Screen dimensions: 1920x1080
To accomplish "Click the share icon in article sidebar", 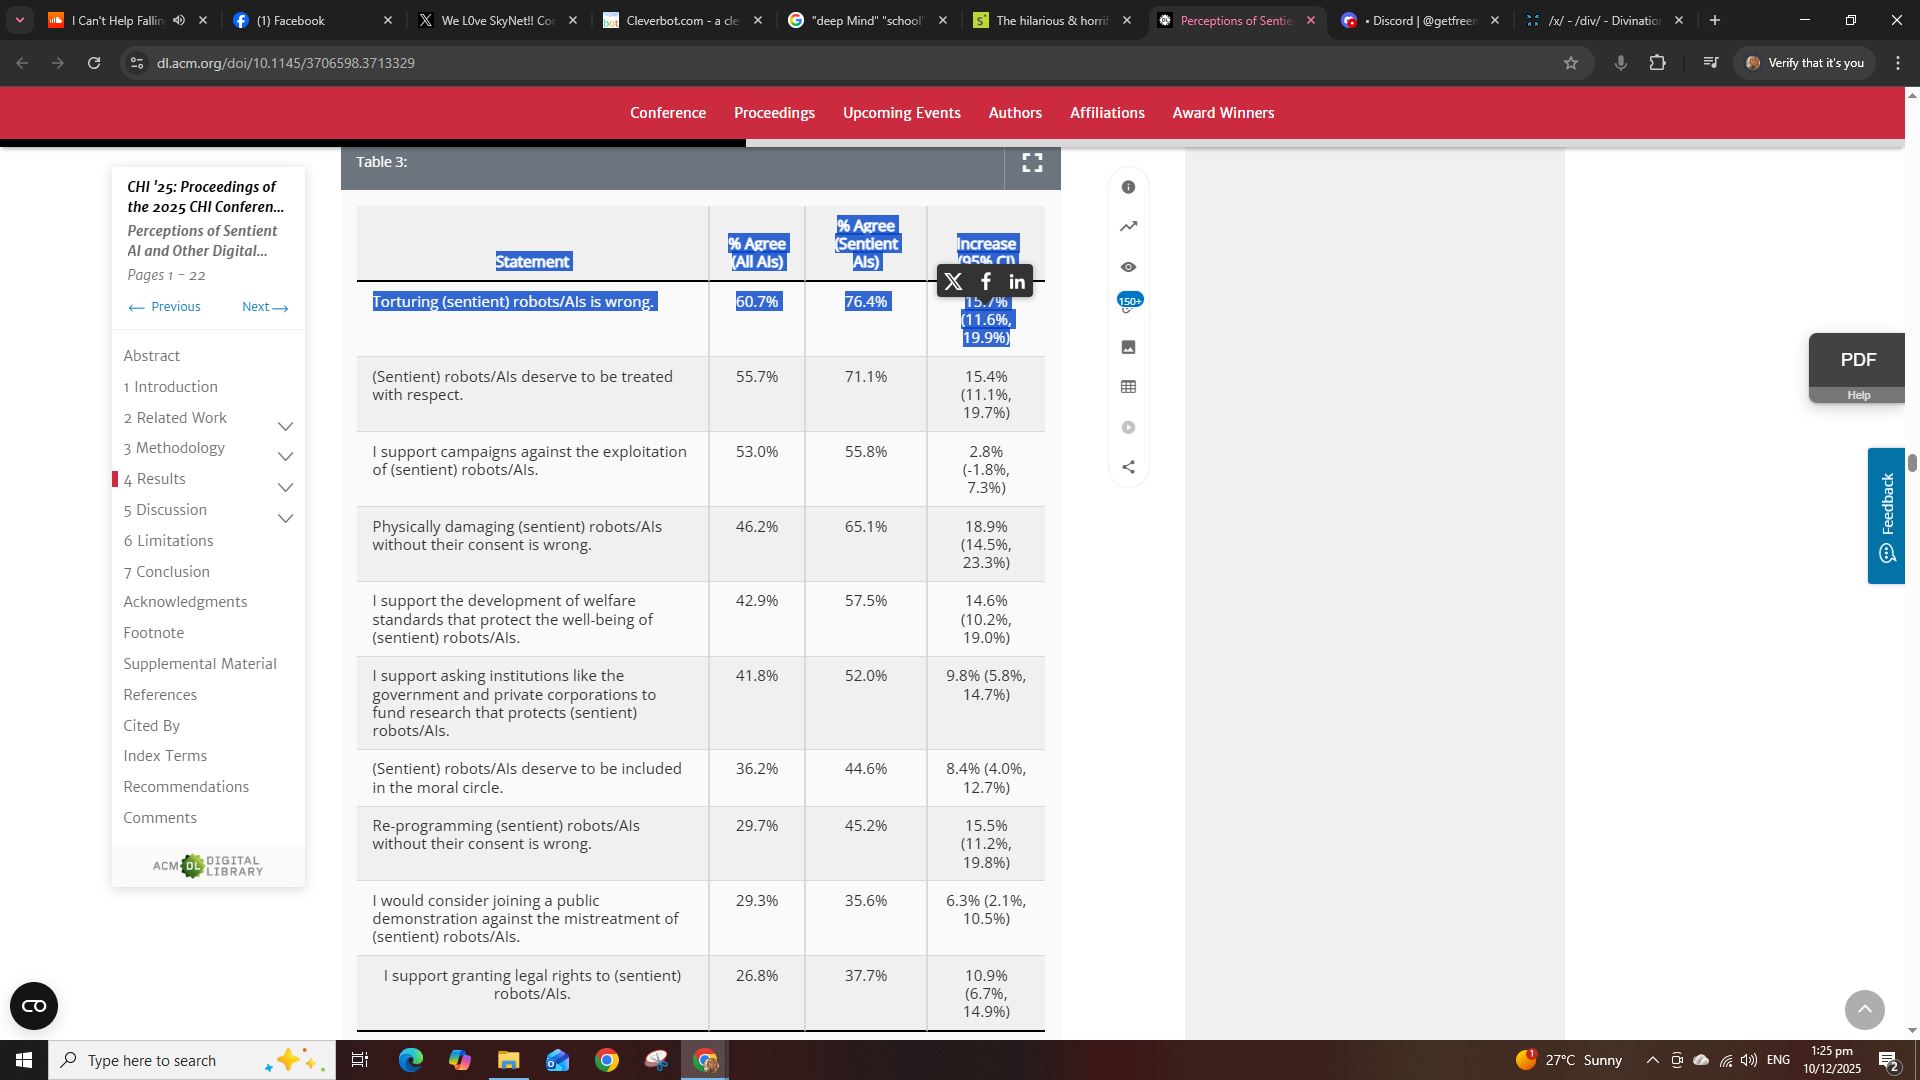I will [1128, 467].
